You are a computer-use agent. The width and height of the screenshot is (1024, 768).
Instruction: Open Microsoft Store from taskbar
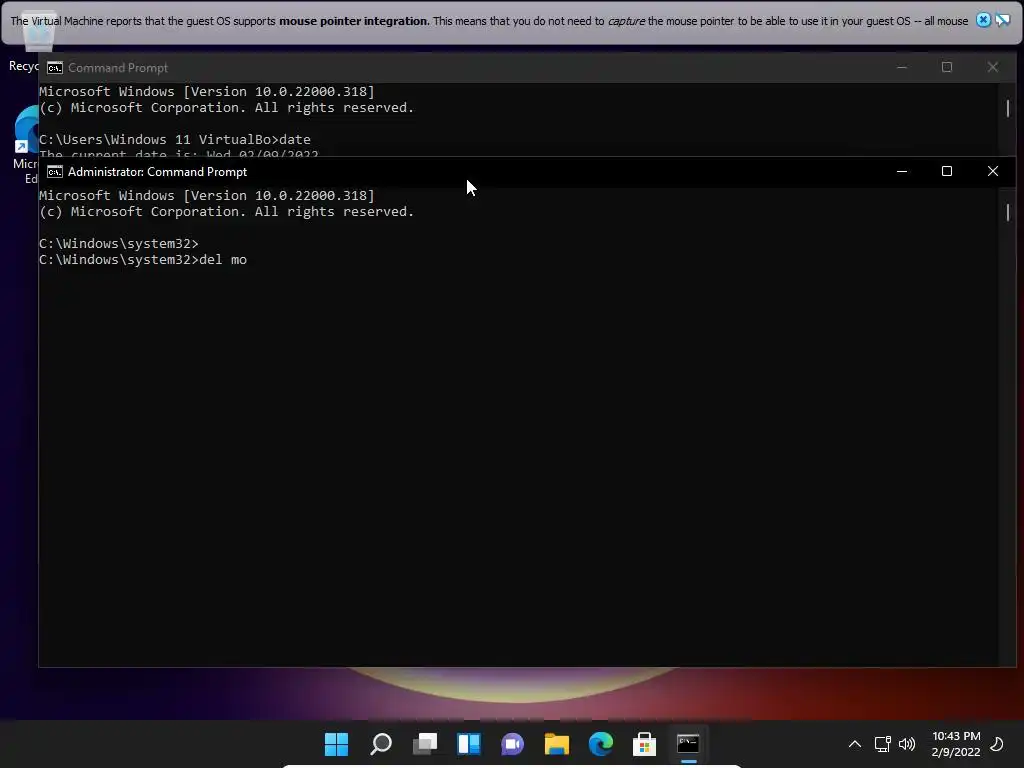coord(645,743)
